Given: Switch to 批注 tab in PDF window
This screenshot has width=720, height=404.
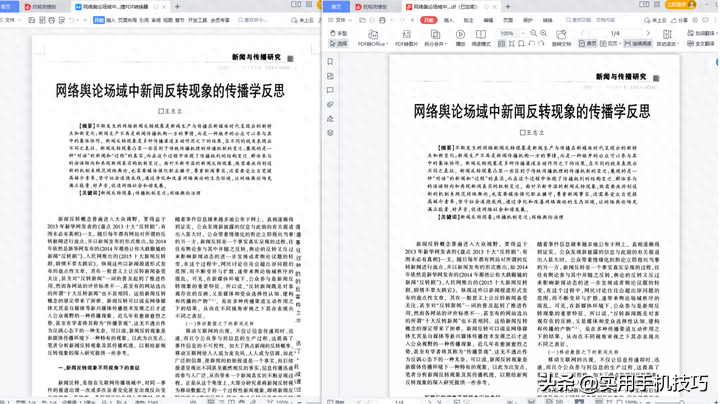Looking at the screenshot, I should 468,20.
